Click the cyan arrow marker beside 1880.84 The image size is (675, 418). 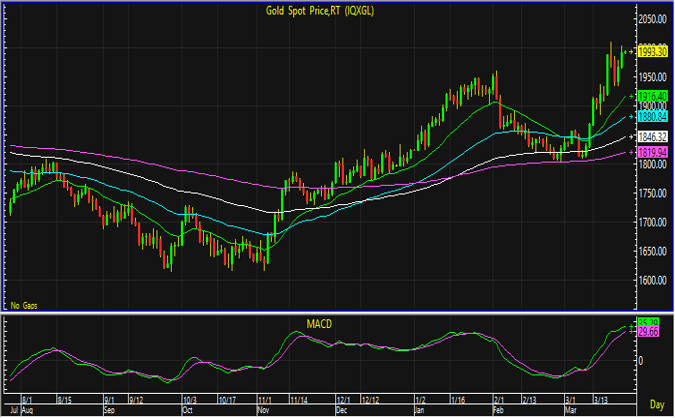(x=630, y=116)
